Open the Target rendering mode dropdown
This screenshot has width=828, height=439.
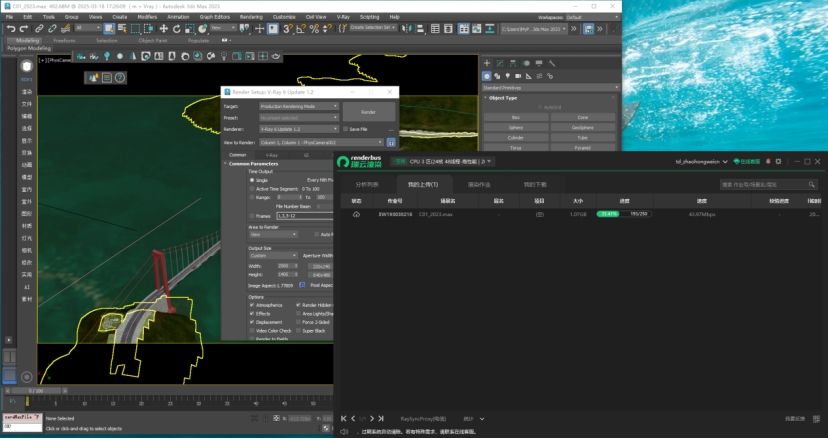pyautogui.click(x=298, y=105)
